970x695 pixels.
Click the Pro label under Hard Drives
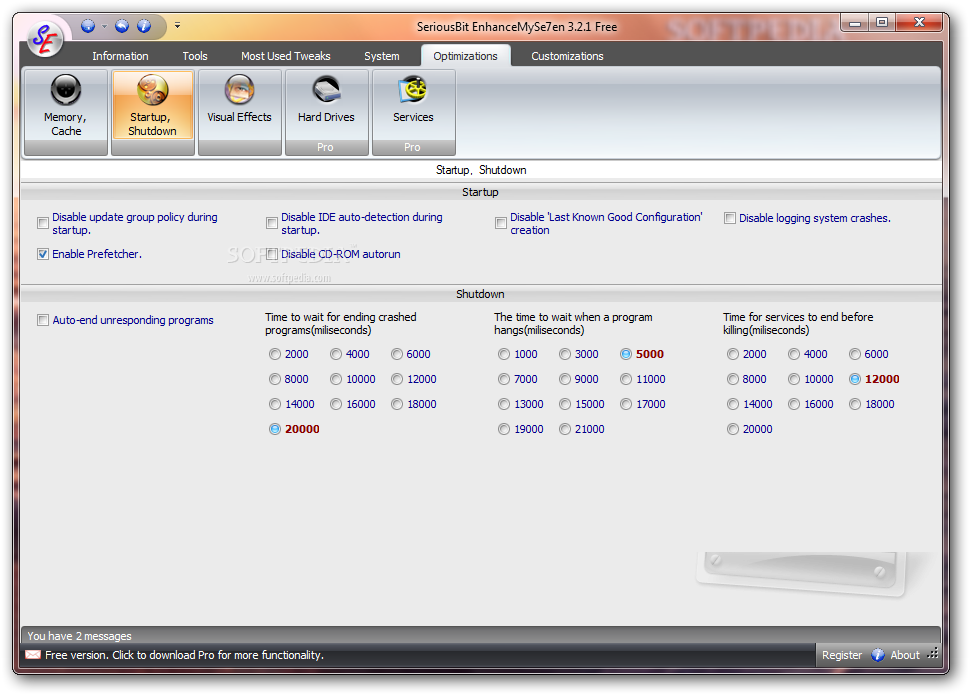325,147
